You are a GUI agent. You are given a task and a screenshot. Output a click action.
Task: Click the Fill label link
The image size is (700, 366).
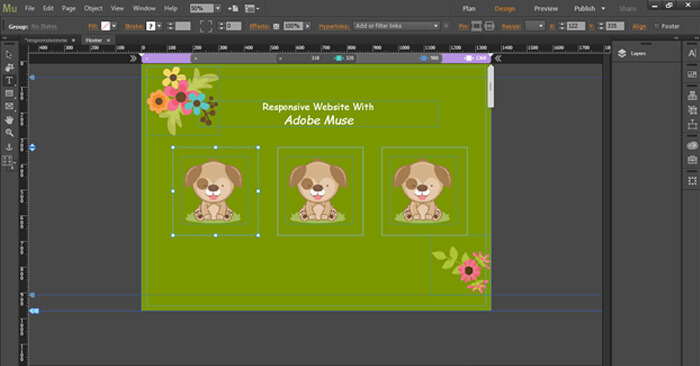click(93, 27)
